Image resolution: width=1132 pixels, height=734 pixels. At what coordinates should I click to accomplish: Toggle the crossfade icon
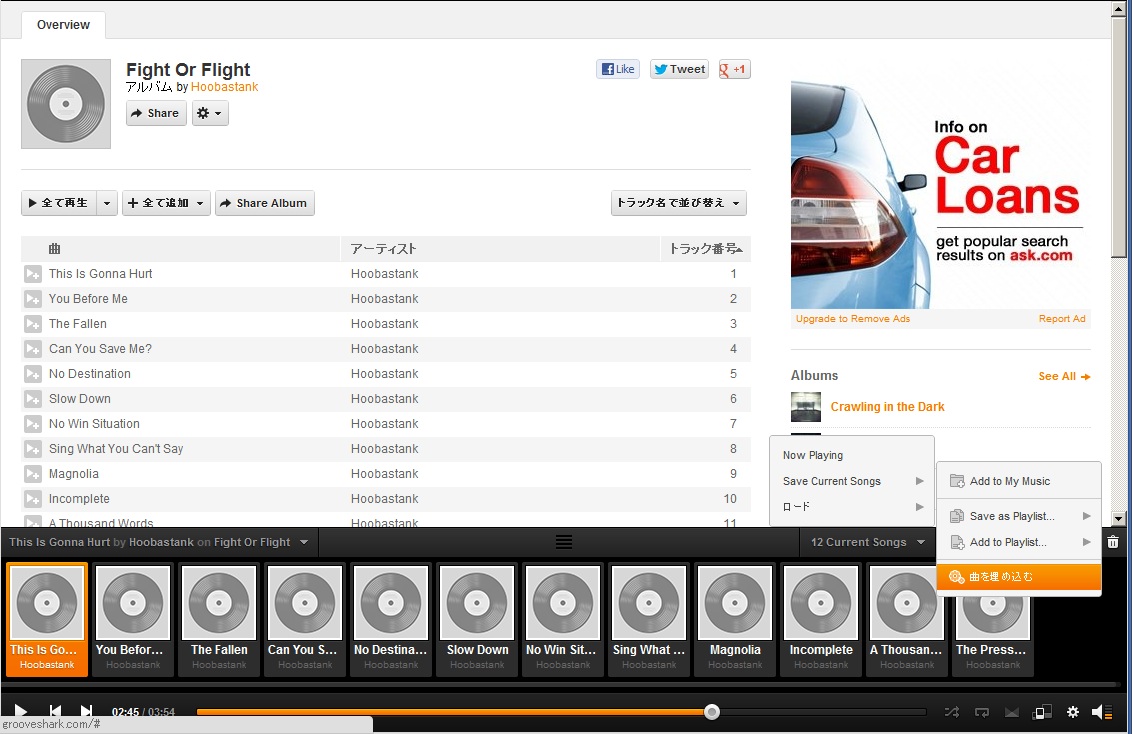(x=1012, y=712)
